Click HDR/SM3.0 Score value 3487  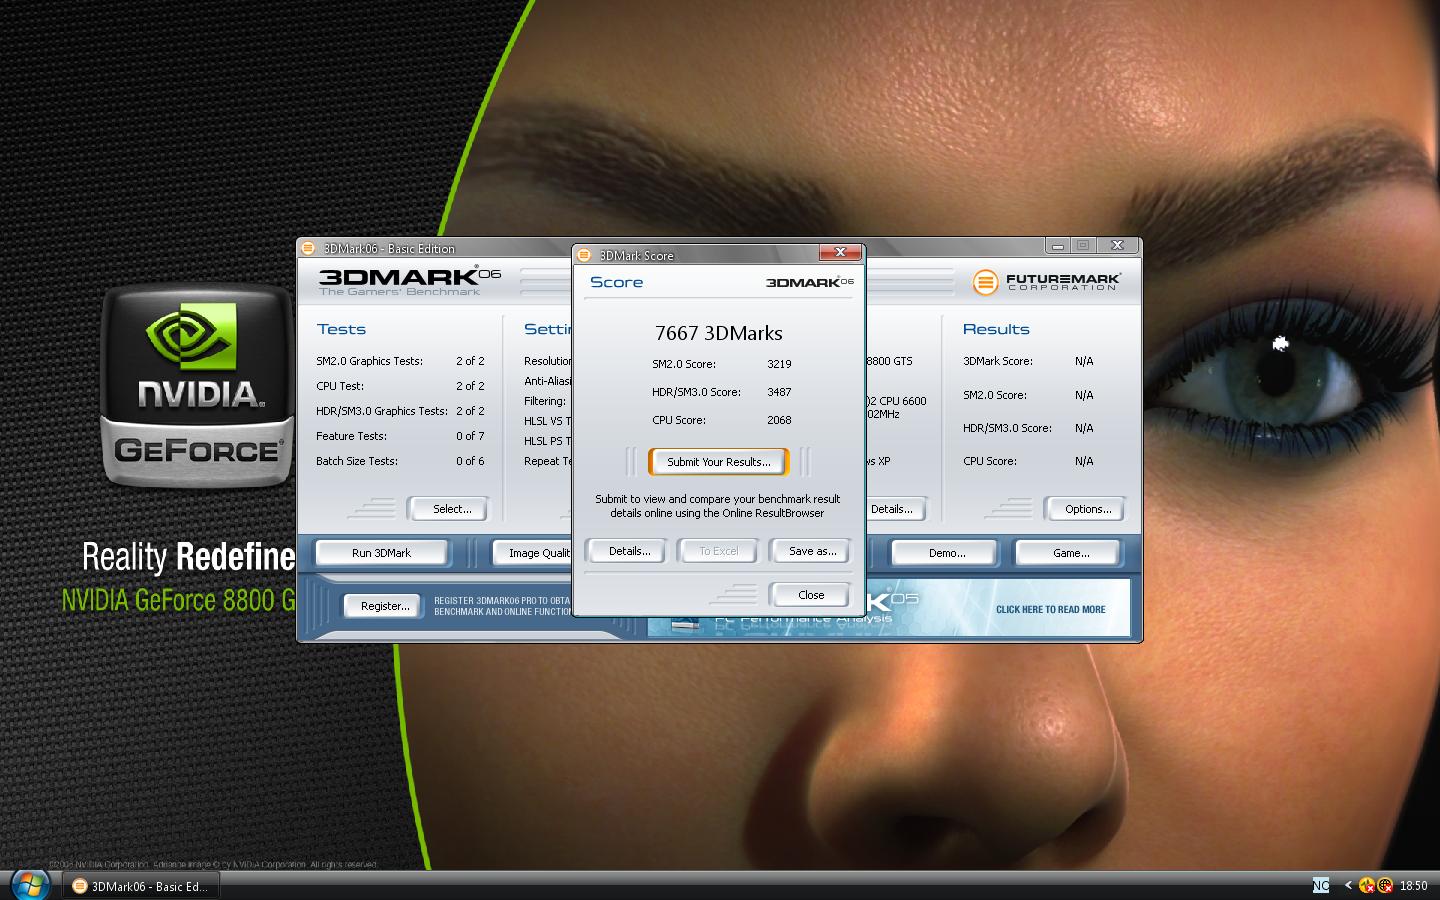pyautogui.click(x=779, y=392)
